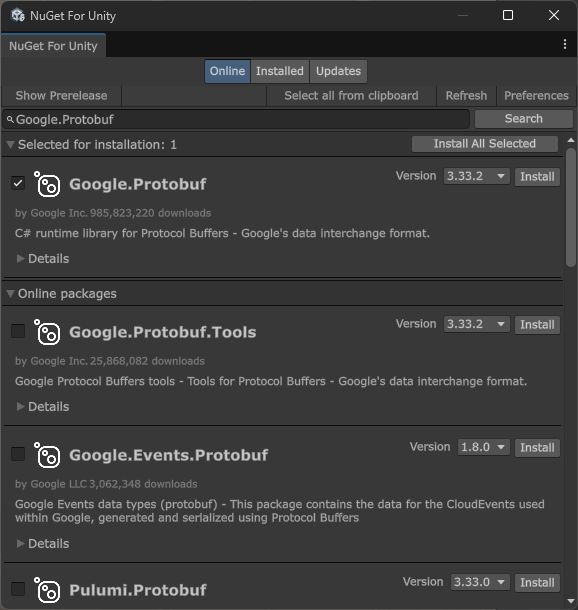Click the vertical scrollbar thumb
The width and height of the screenshot is (578, 610).
point(571,207)
